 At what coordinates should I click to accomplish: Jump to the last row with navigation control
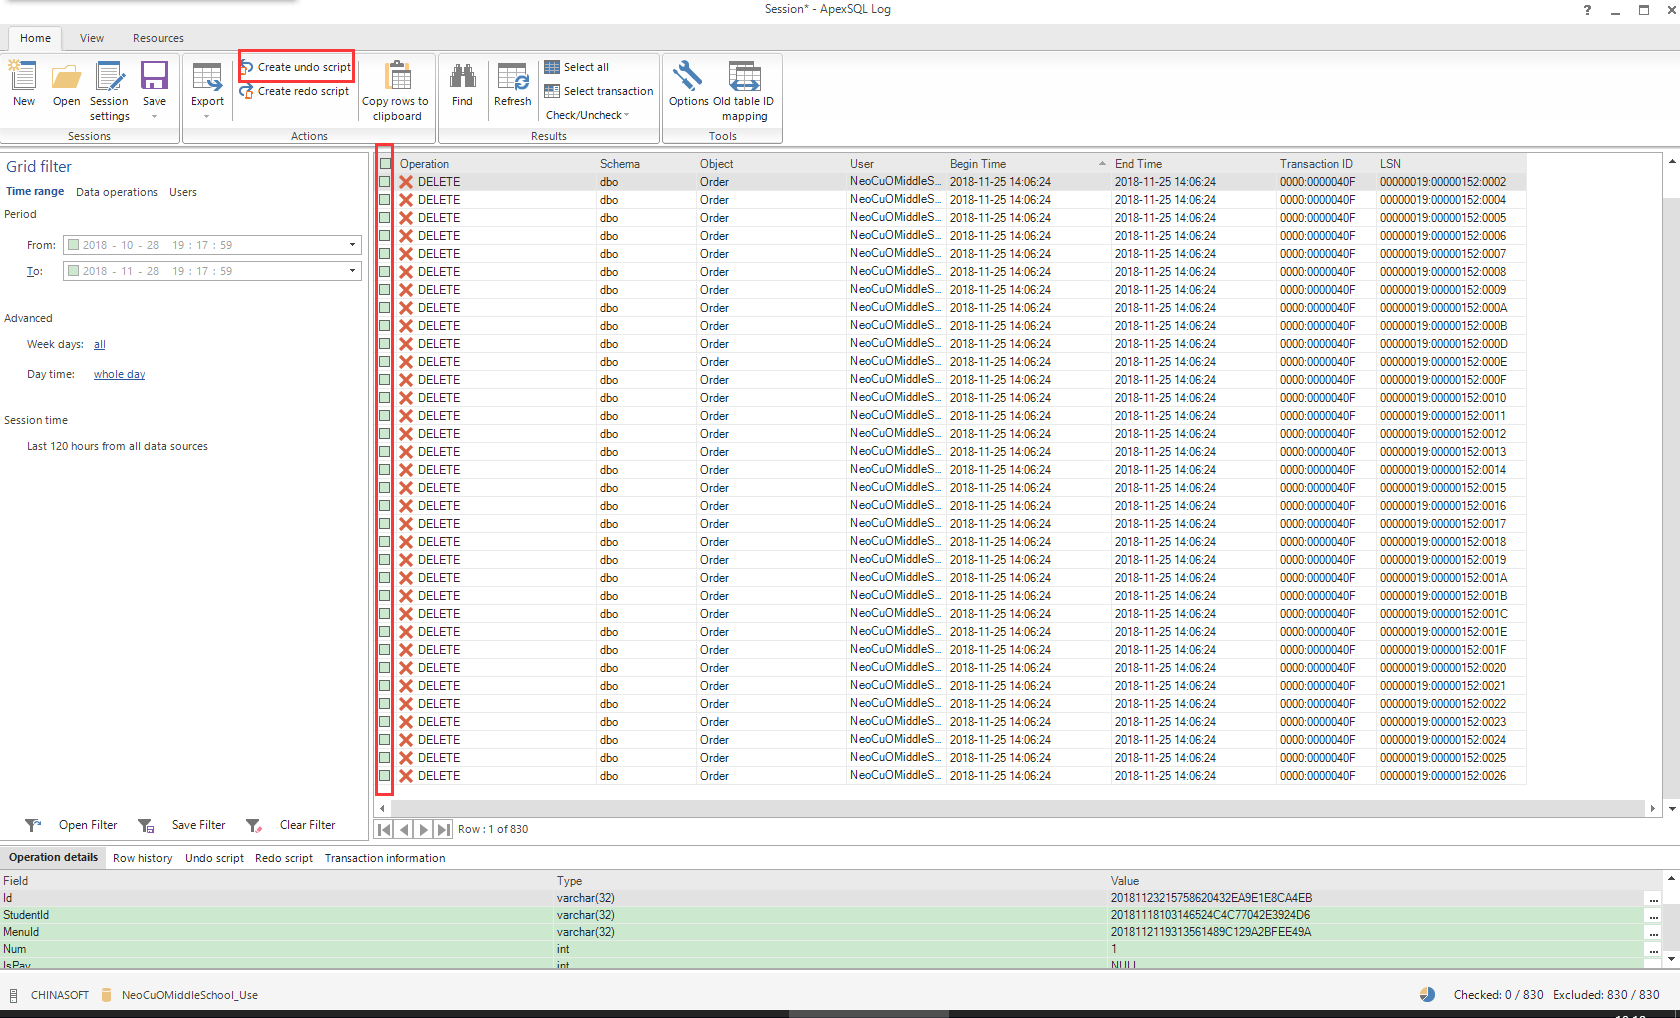442,829
